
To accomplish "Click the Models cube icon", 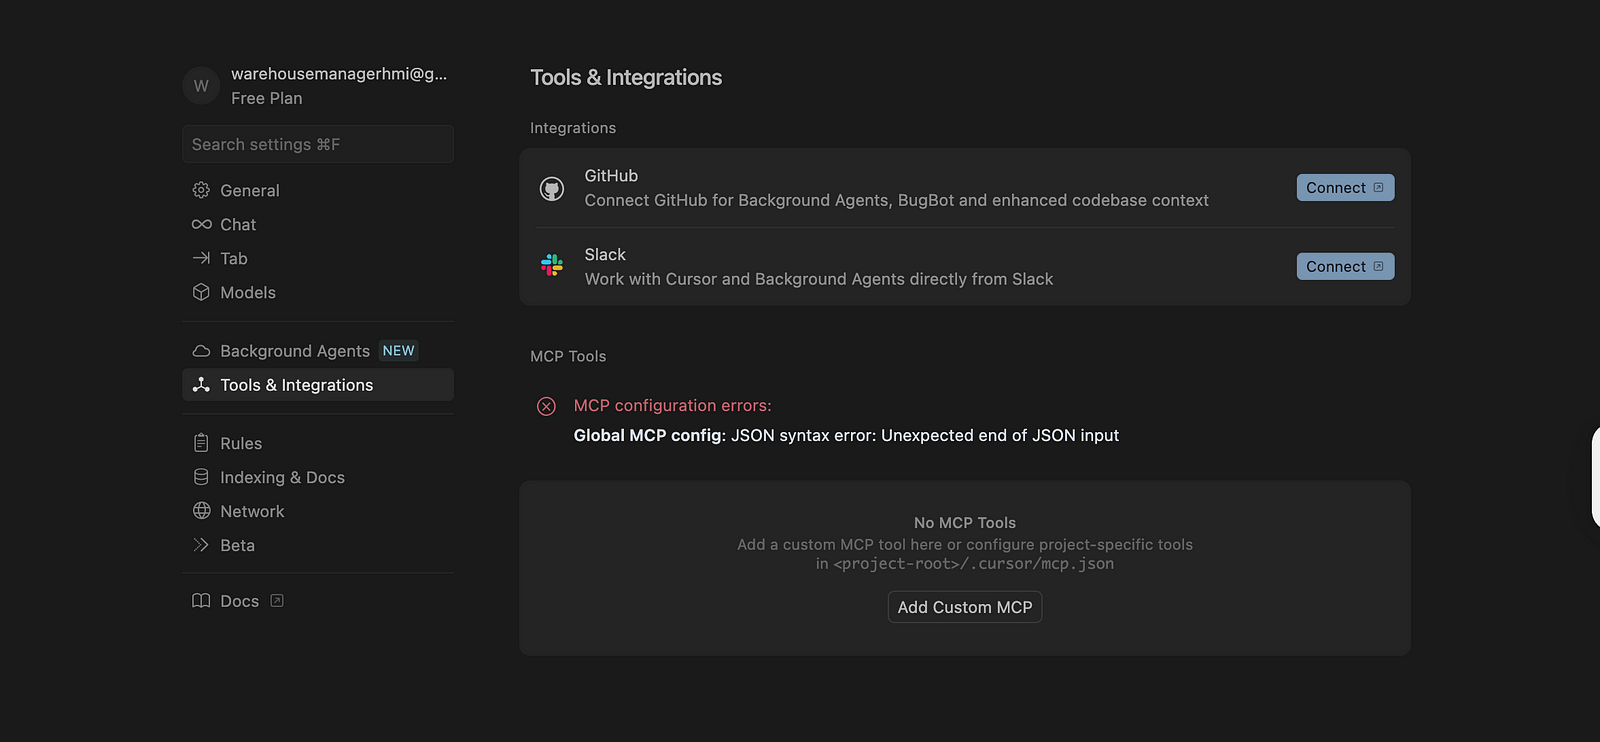I will (x=201, y=292).
